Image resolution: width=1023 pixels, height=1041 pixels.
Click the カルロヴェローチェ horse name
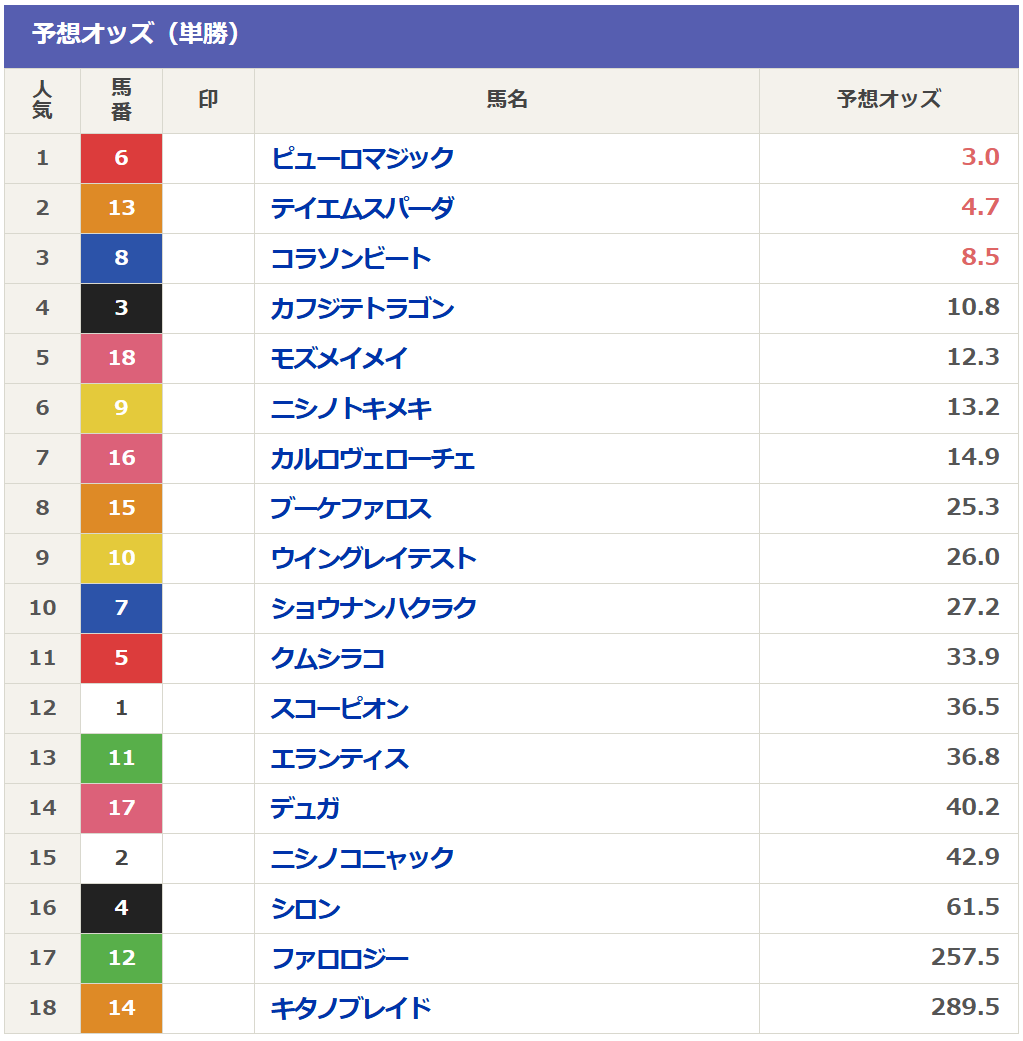point(373,458)
